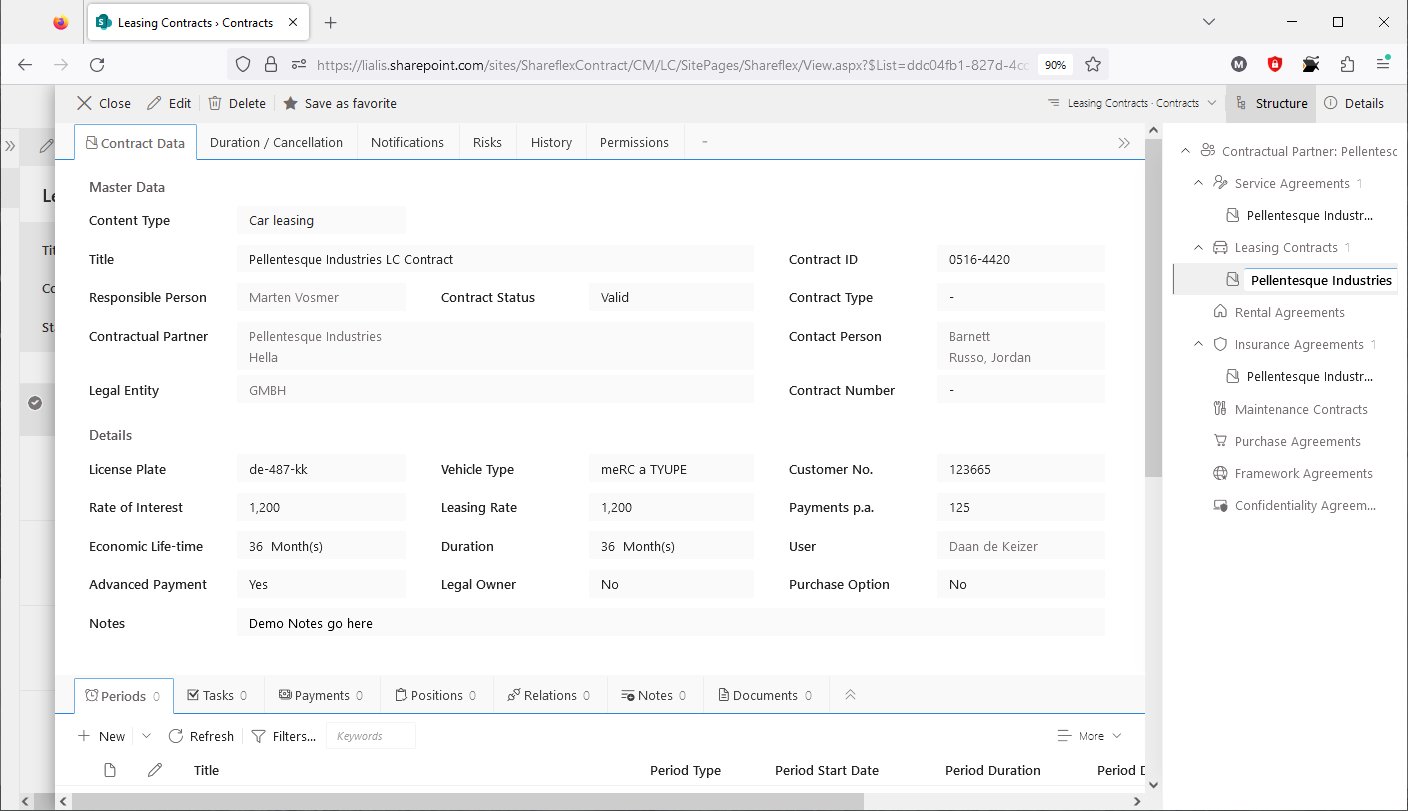Open the Duration / Cancellation tab

(276, 142)
